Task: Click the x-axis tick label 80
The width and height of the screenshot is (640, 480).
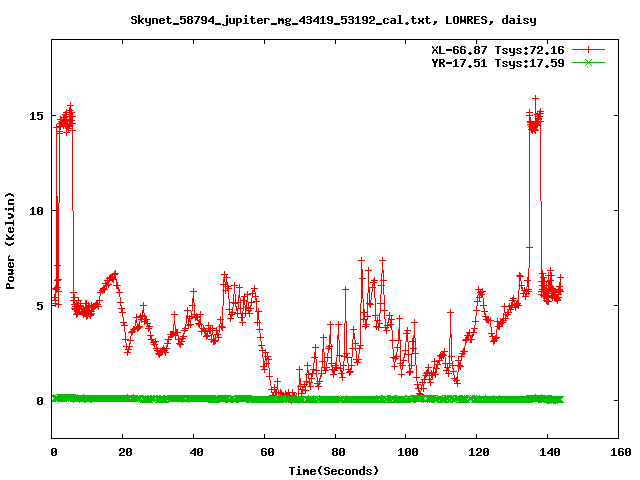Action: tap(338, 452)
